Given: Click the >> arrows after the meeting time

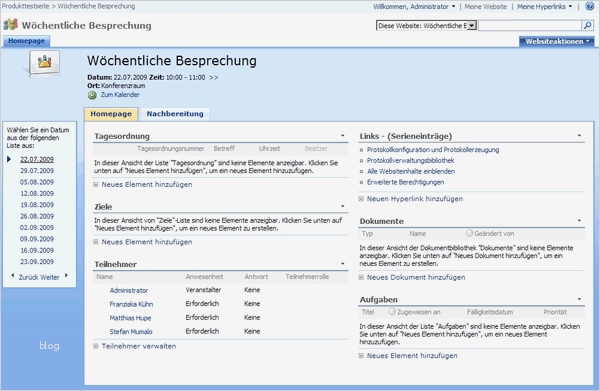Looking at the screenshot, I should [x=214, y=77].
